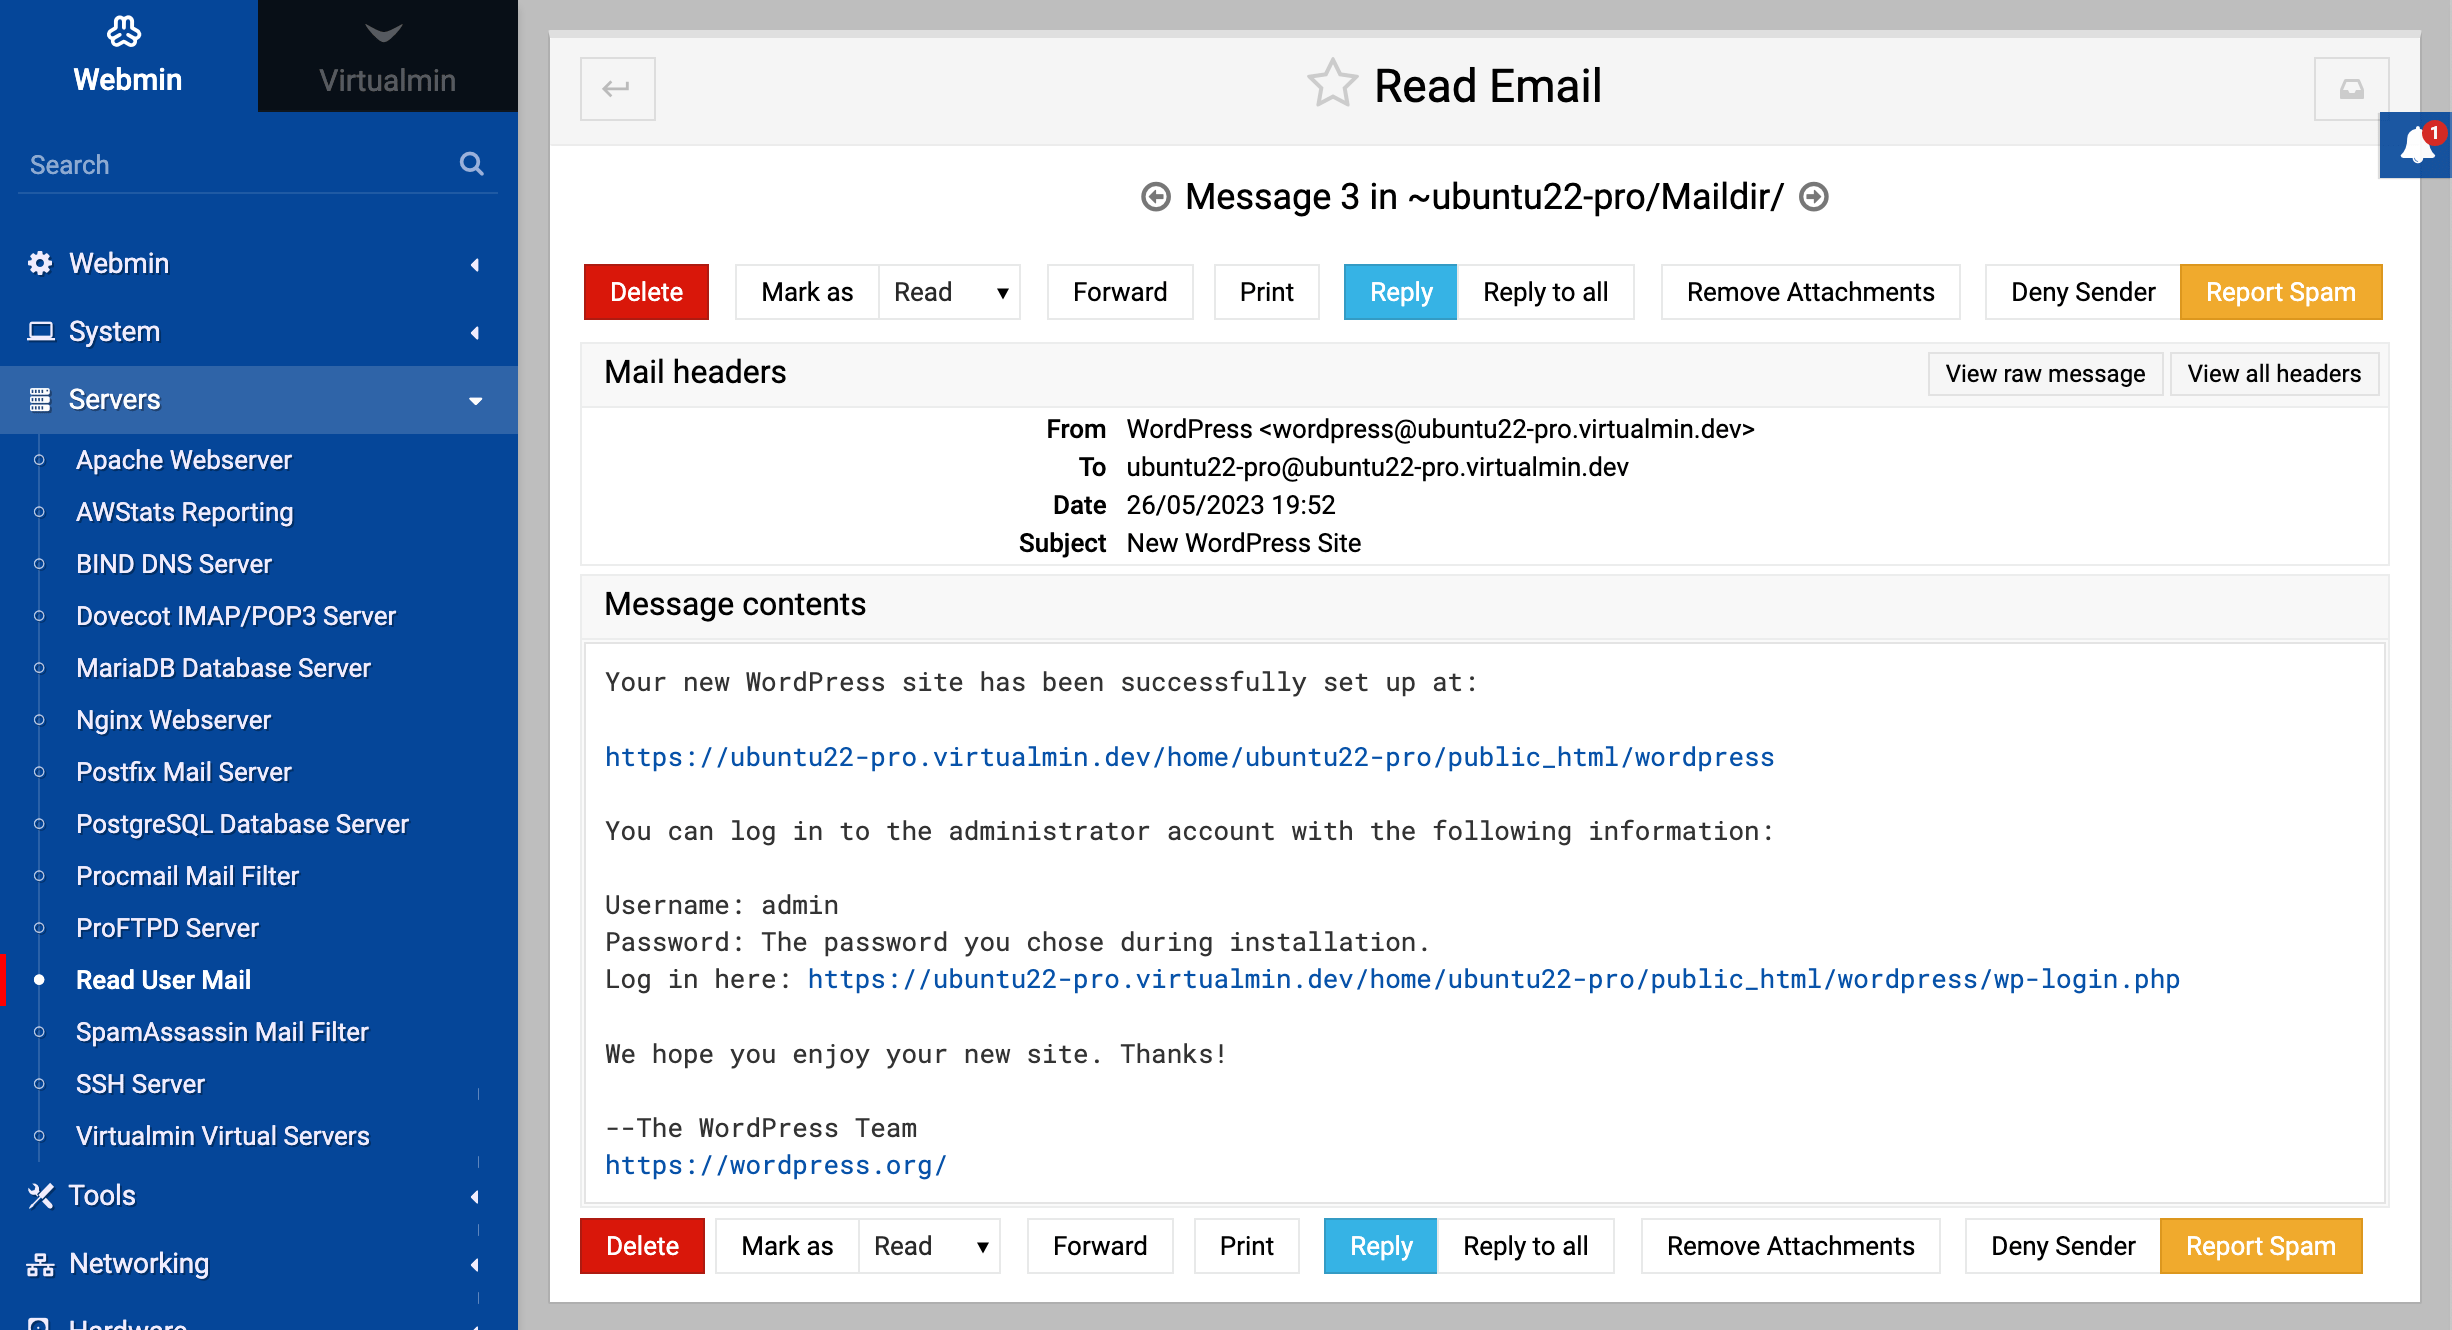Switch to the Virtualmin tab

[x=387, y=58]
